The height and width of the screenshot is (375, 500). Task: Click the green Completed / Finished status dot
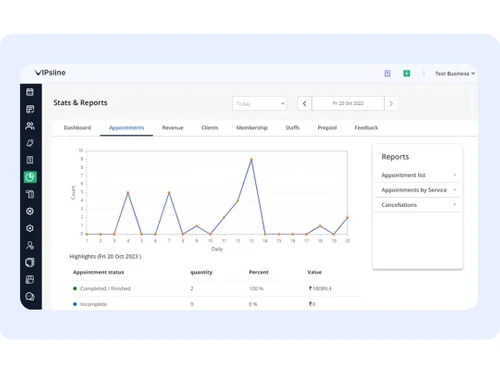(75, 288)
